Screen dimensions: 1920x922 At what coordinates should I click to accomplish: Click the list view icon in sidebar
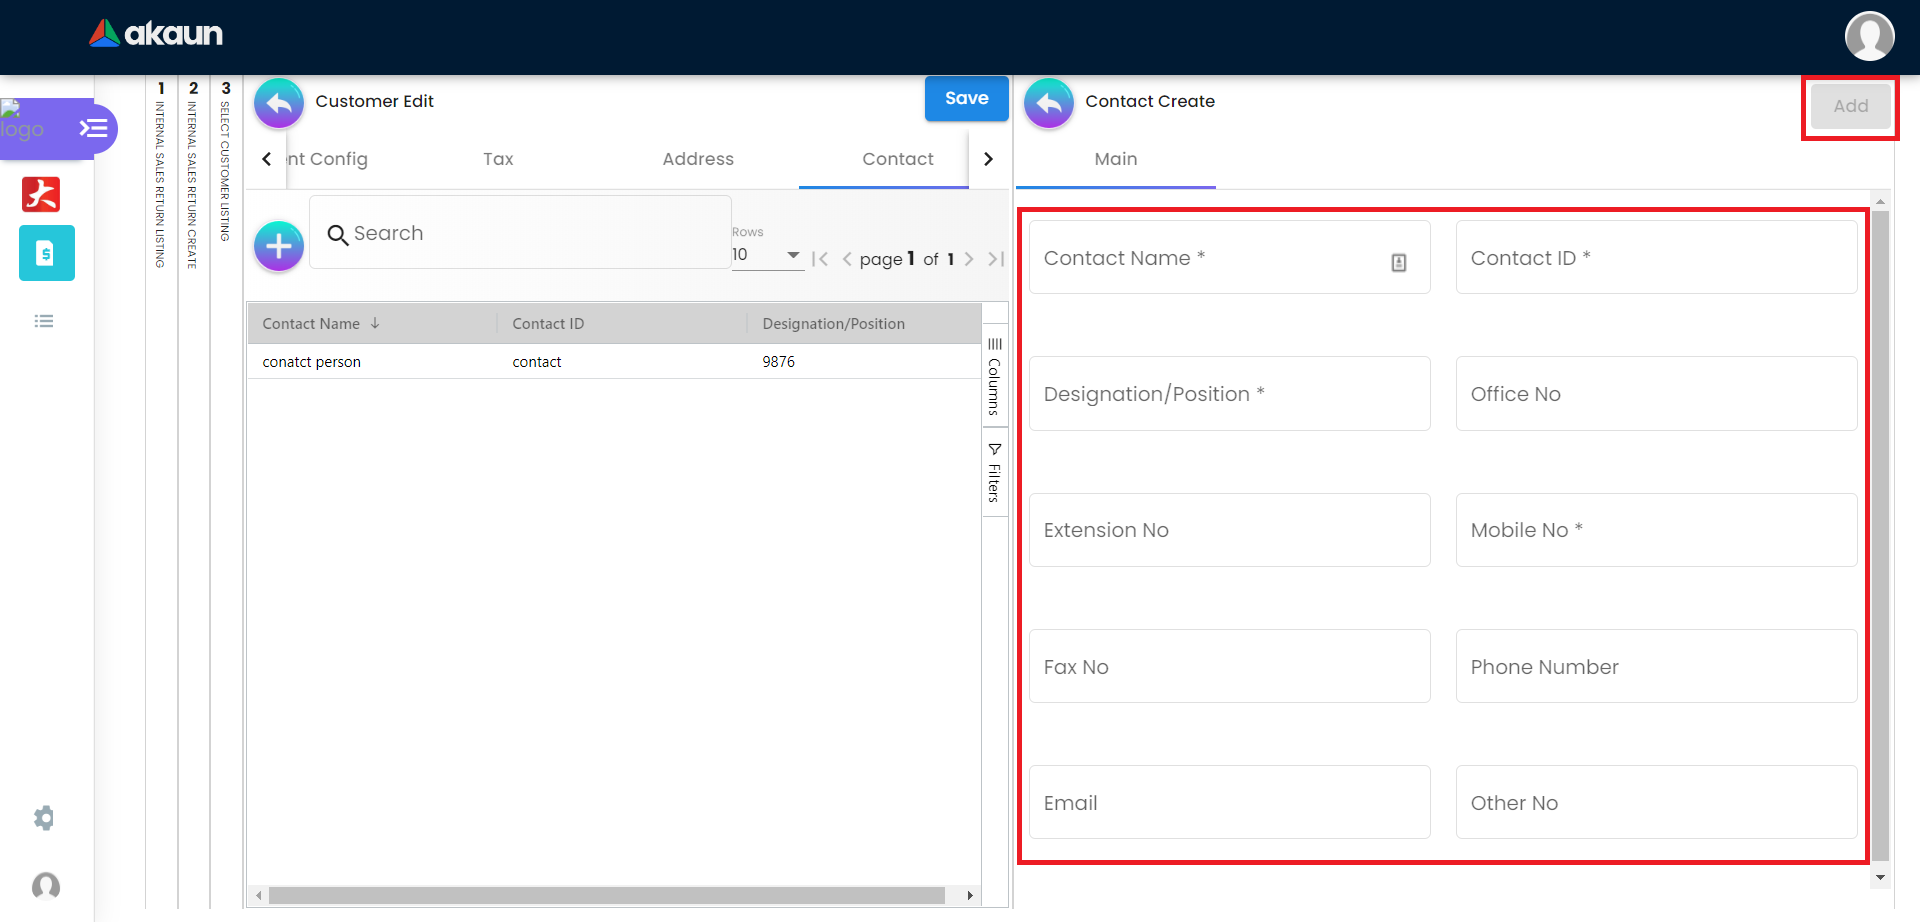coord(44,321)
